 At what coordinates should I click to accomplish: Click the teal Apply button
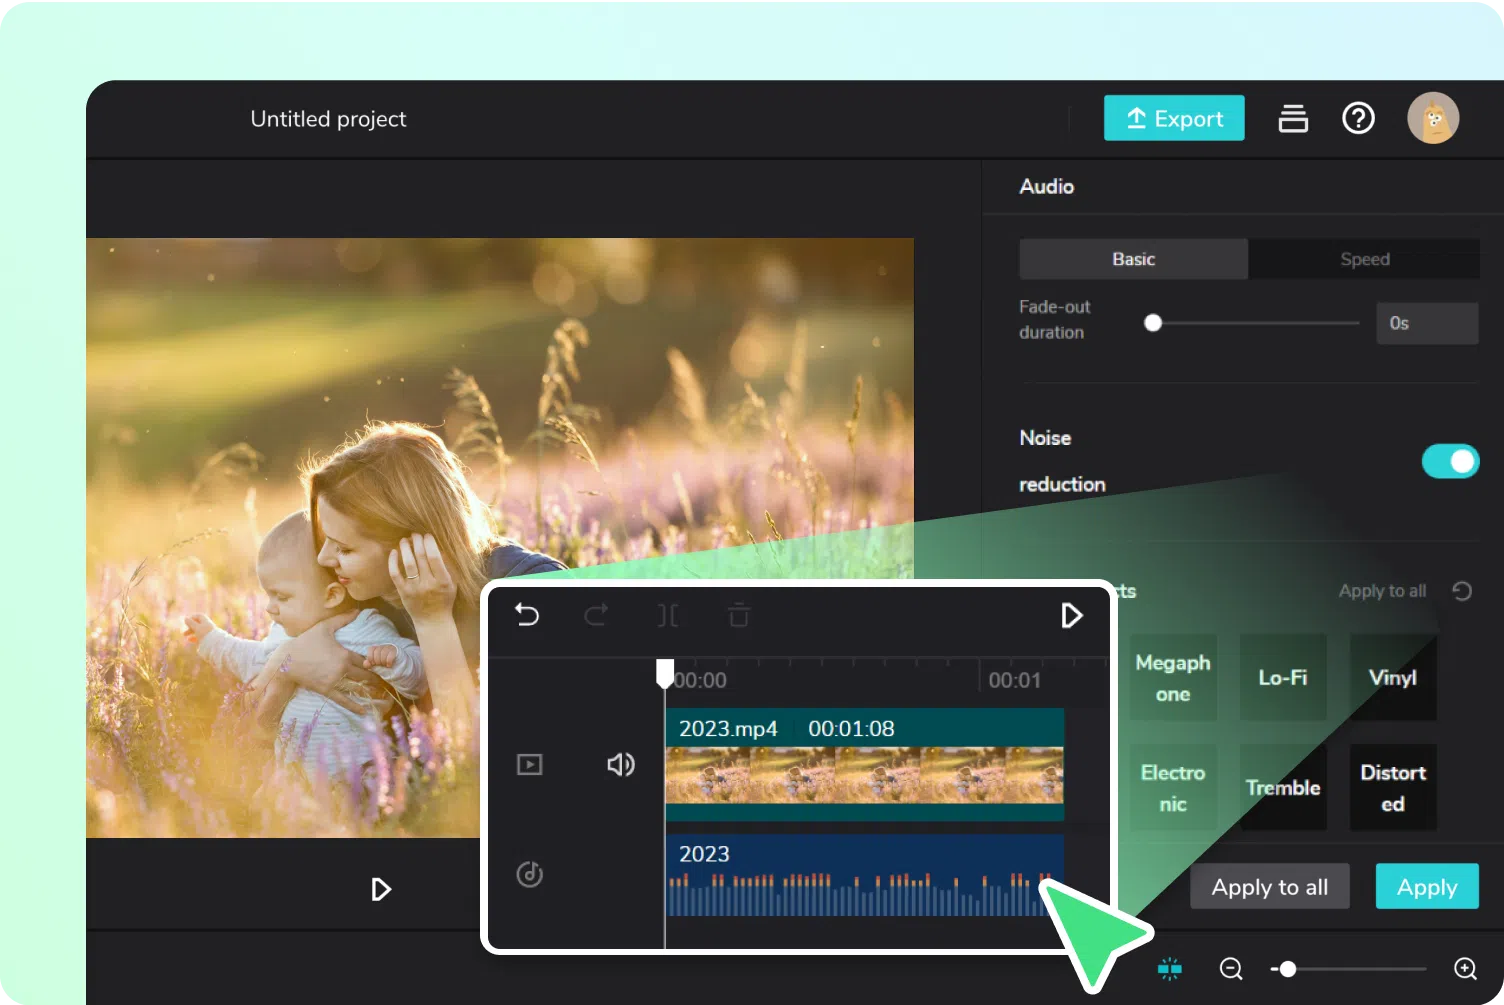coord(1427,886)
